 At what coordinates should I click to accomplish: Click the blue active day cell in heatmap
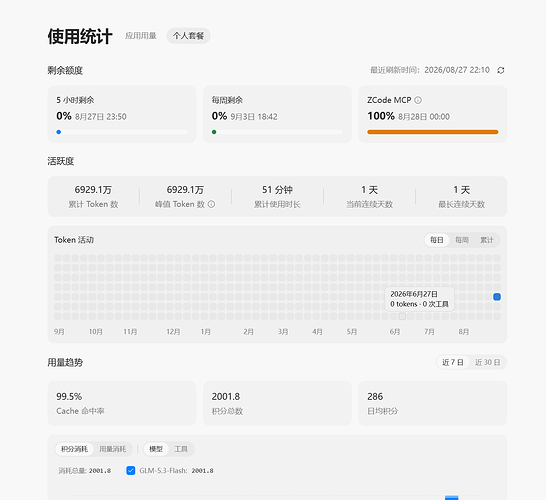tap(497, 297)
